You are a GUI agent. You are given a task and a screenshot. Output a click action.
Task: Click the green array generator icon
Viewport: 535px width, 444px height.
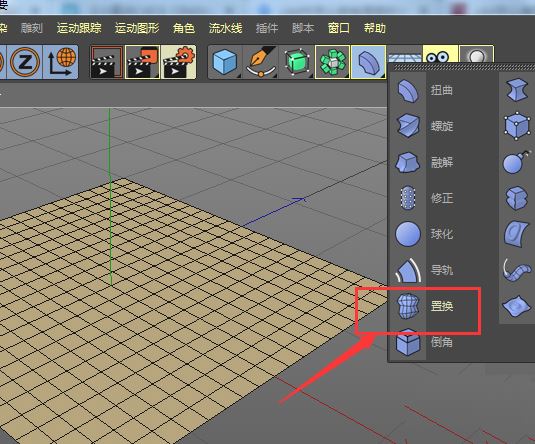(x=332, y=62)
